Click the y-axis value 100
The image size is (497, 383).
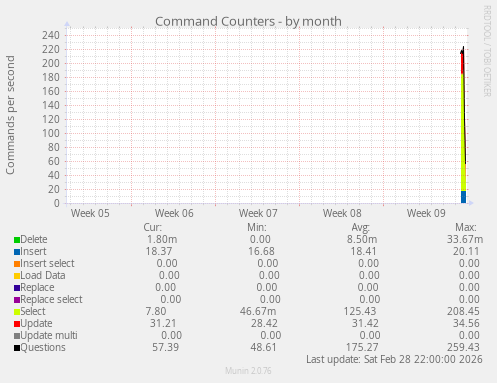coord(51,133)
